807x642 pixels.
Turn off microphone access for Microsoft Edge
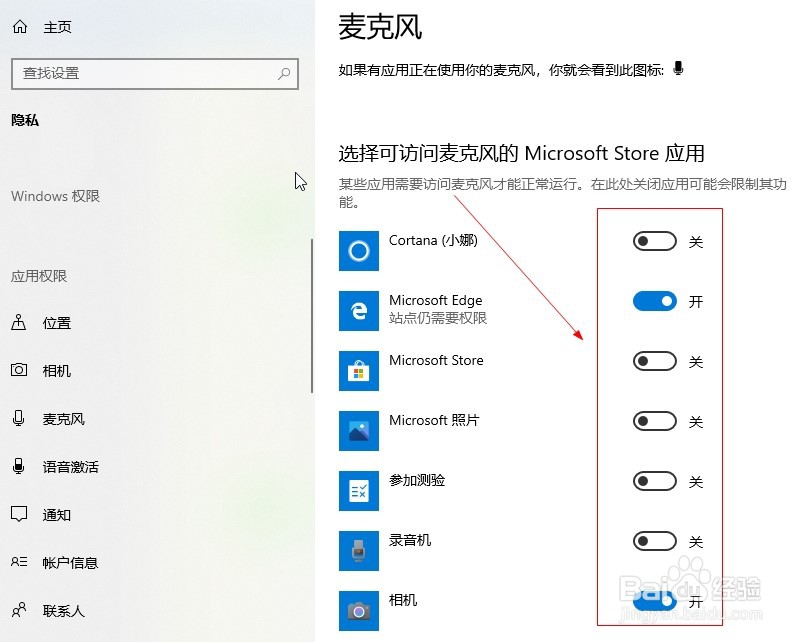pos(655,301)
